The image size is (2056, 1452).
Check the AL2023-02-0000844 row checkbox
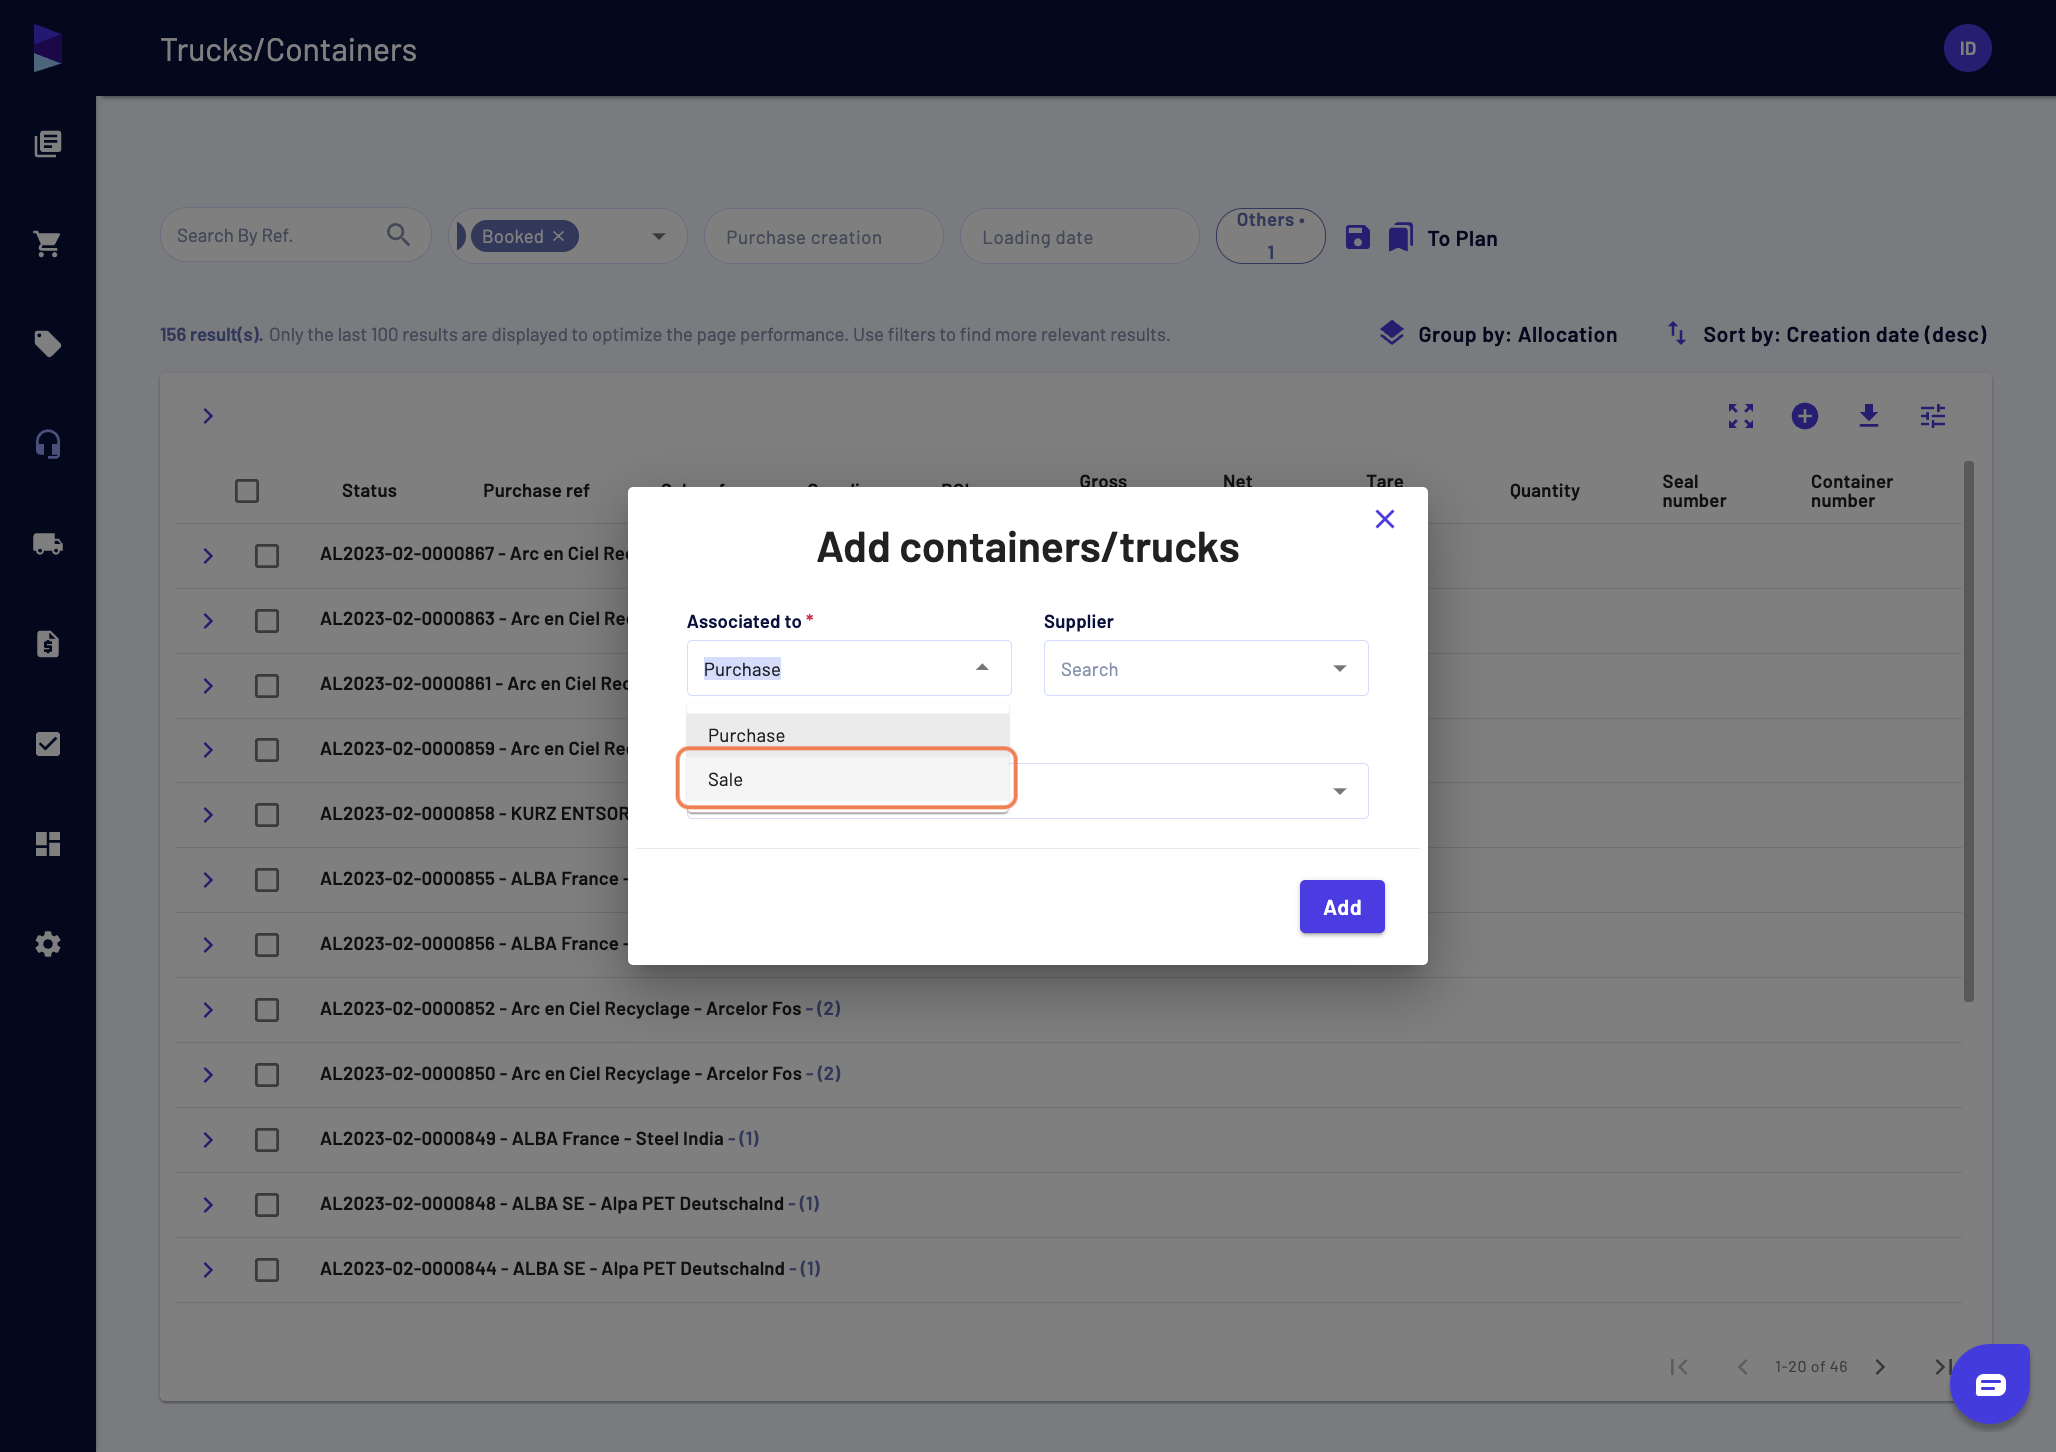pyautogui.click(x=267, y=1270)
